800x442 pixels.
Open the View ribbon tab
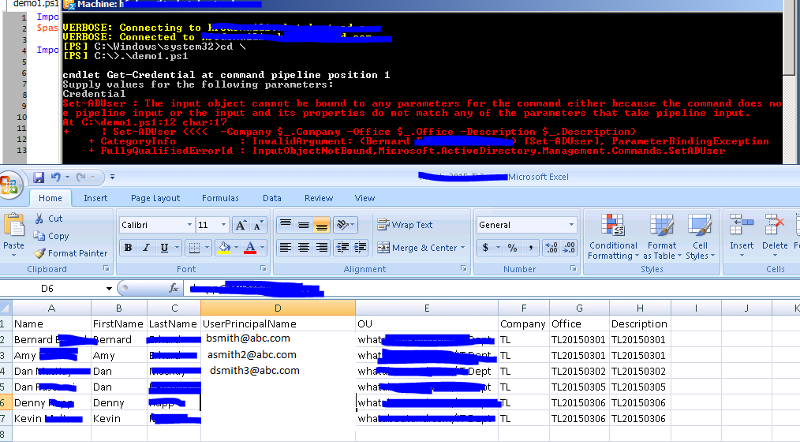(x=365, y=198)
